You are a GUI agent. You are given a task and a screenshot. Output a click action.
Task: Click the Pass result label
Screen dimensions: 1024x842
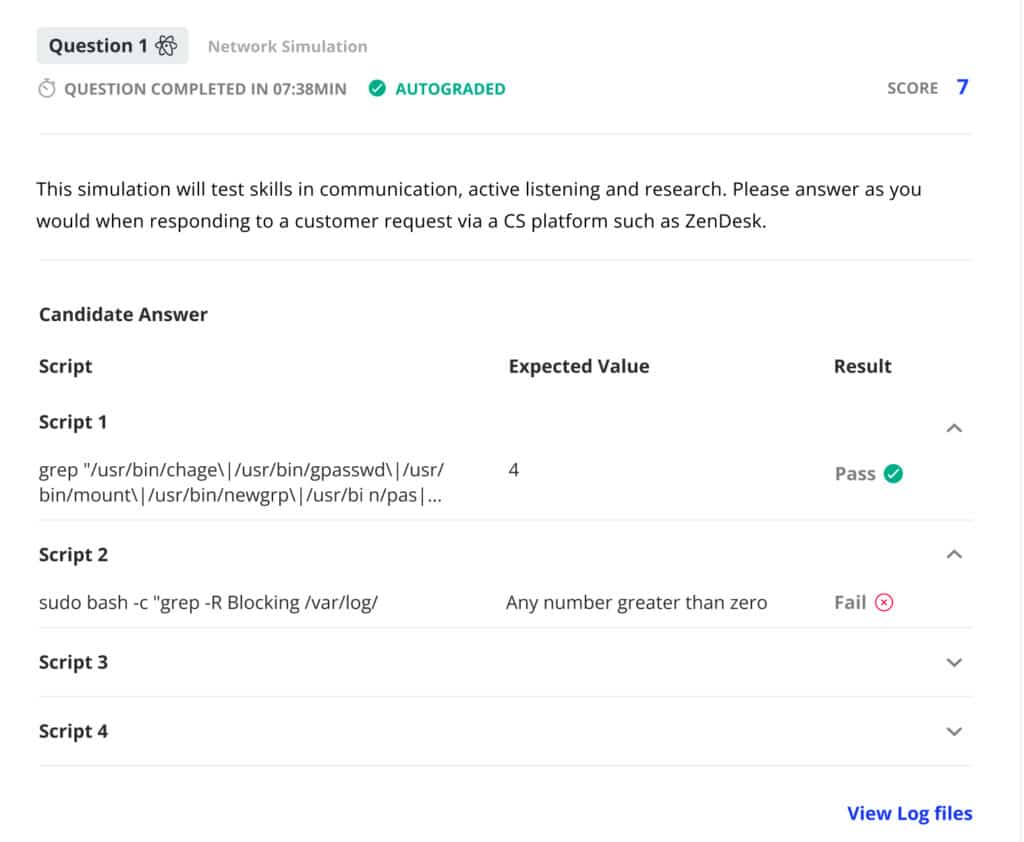[855, 474]
